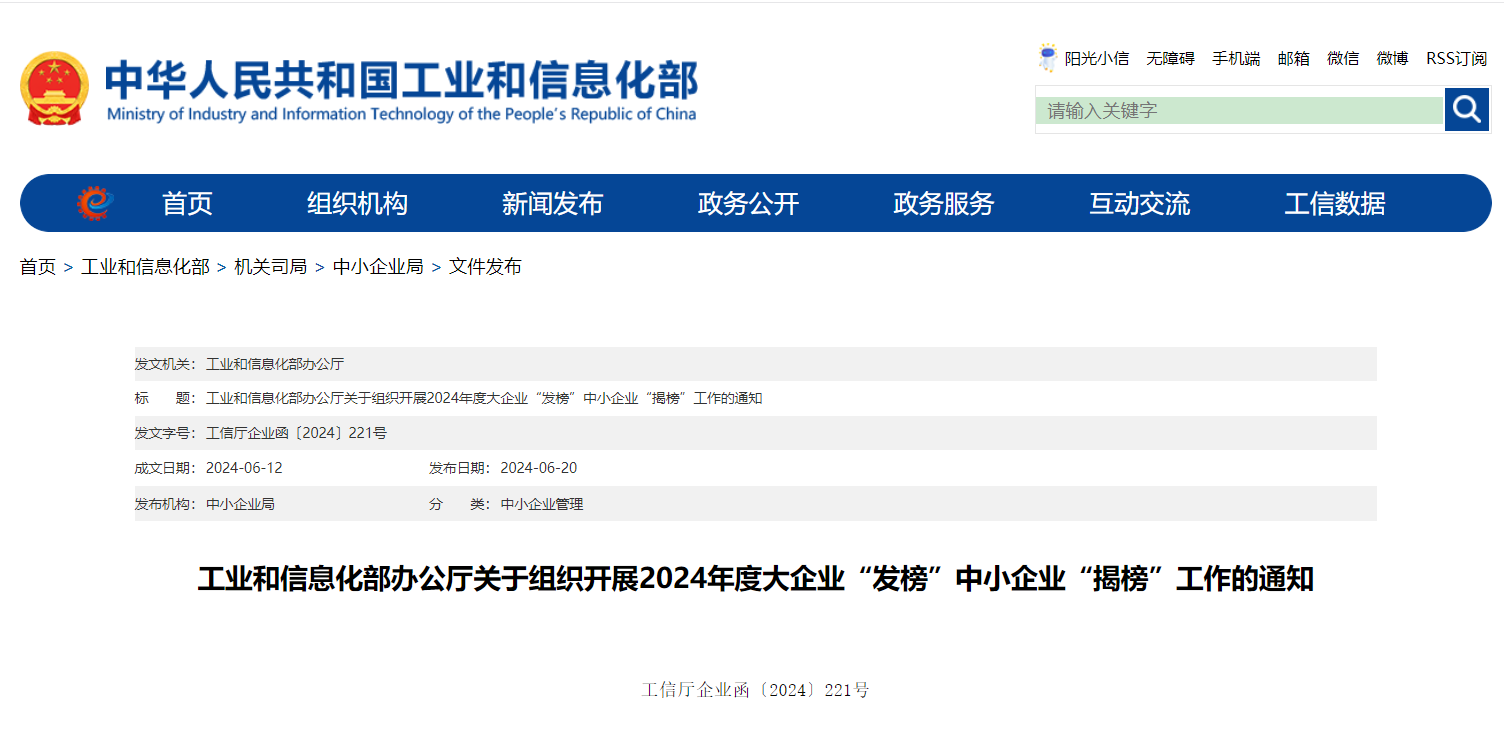1504x737 pixels.
Task: Open the 首页 navigation menu item
Action: click(x=187, y=204)
